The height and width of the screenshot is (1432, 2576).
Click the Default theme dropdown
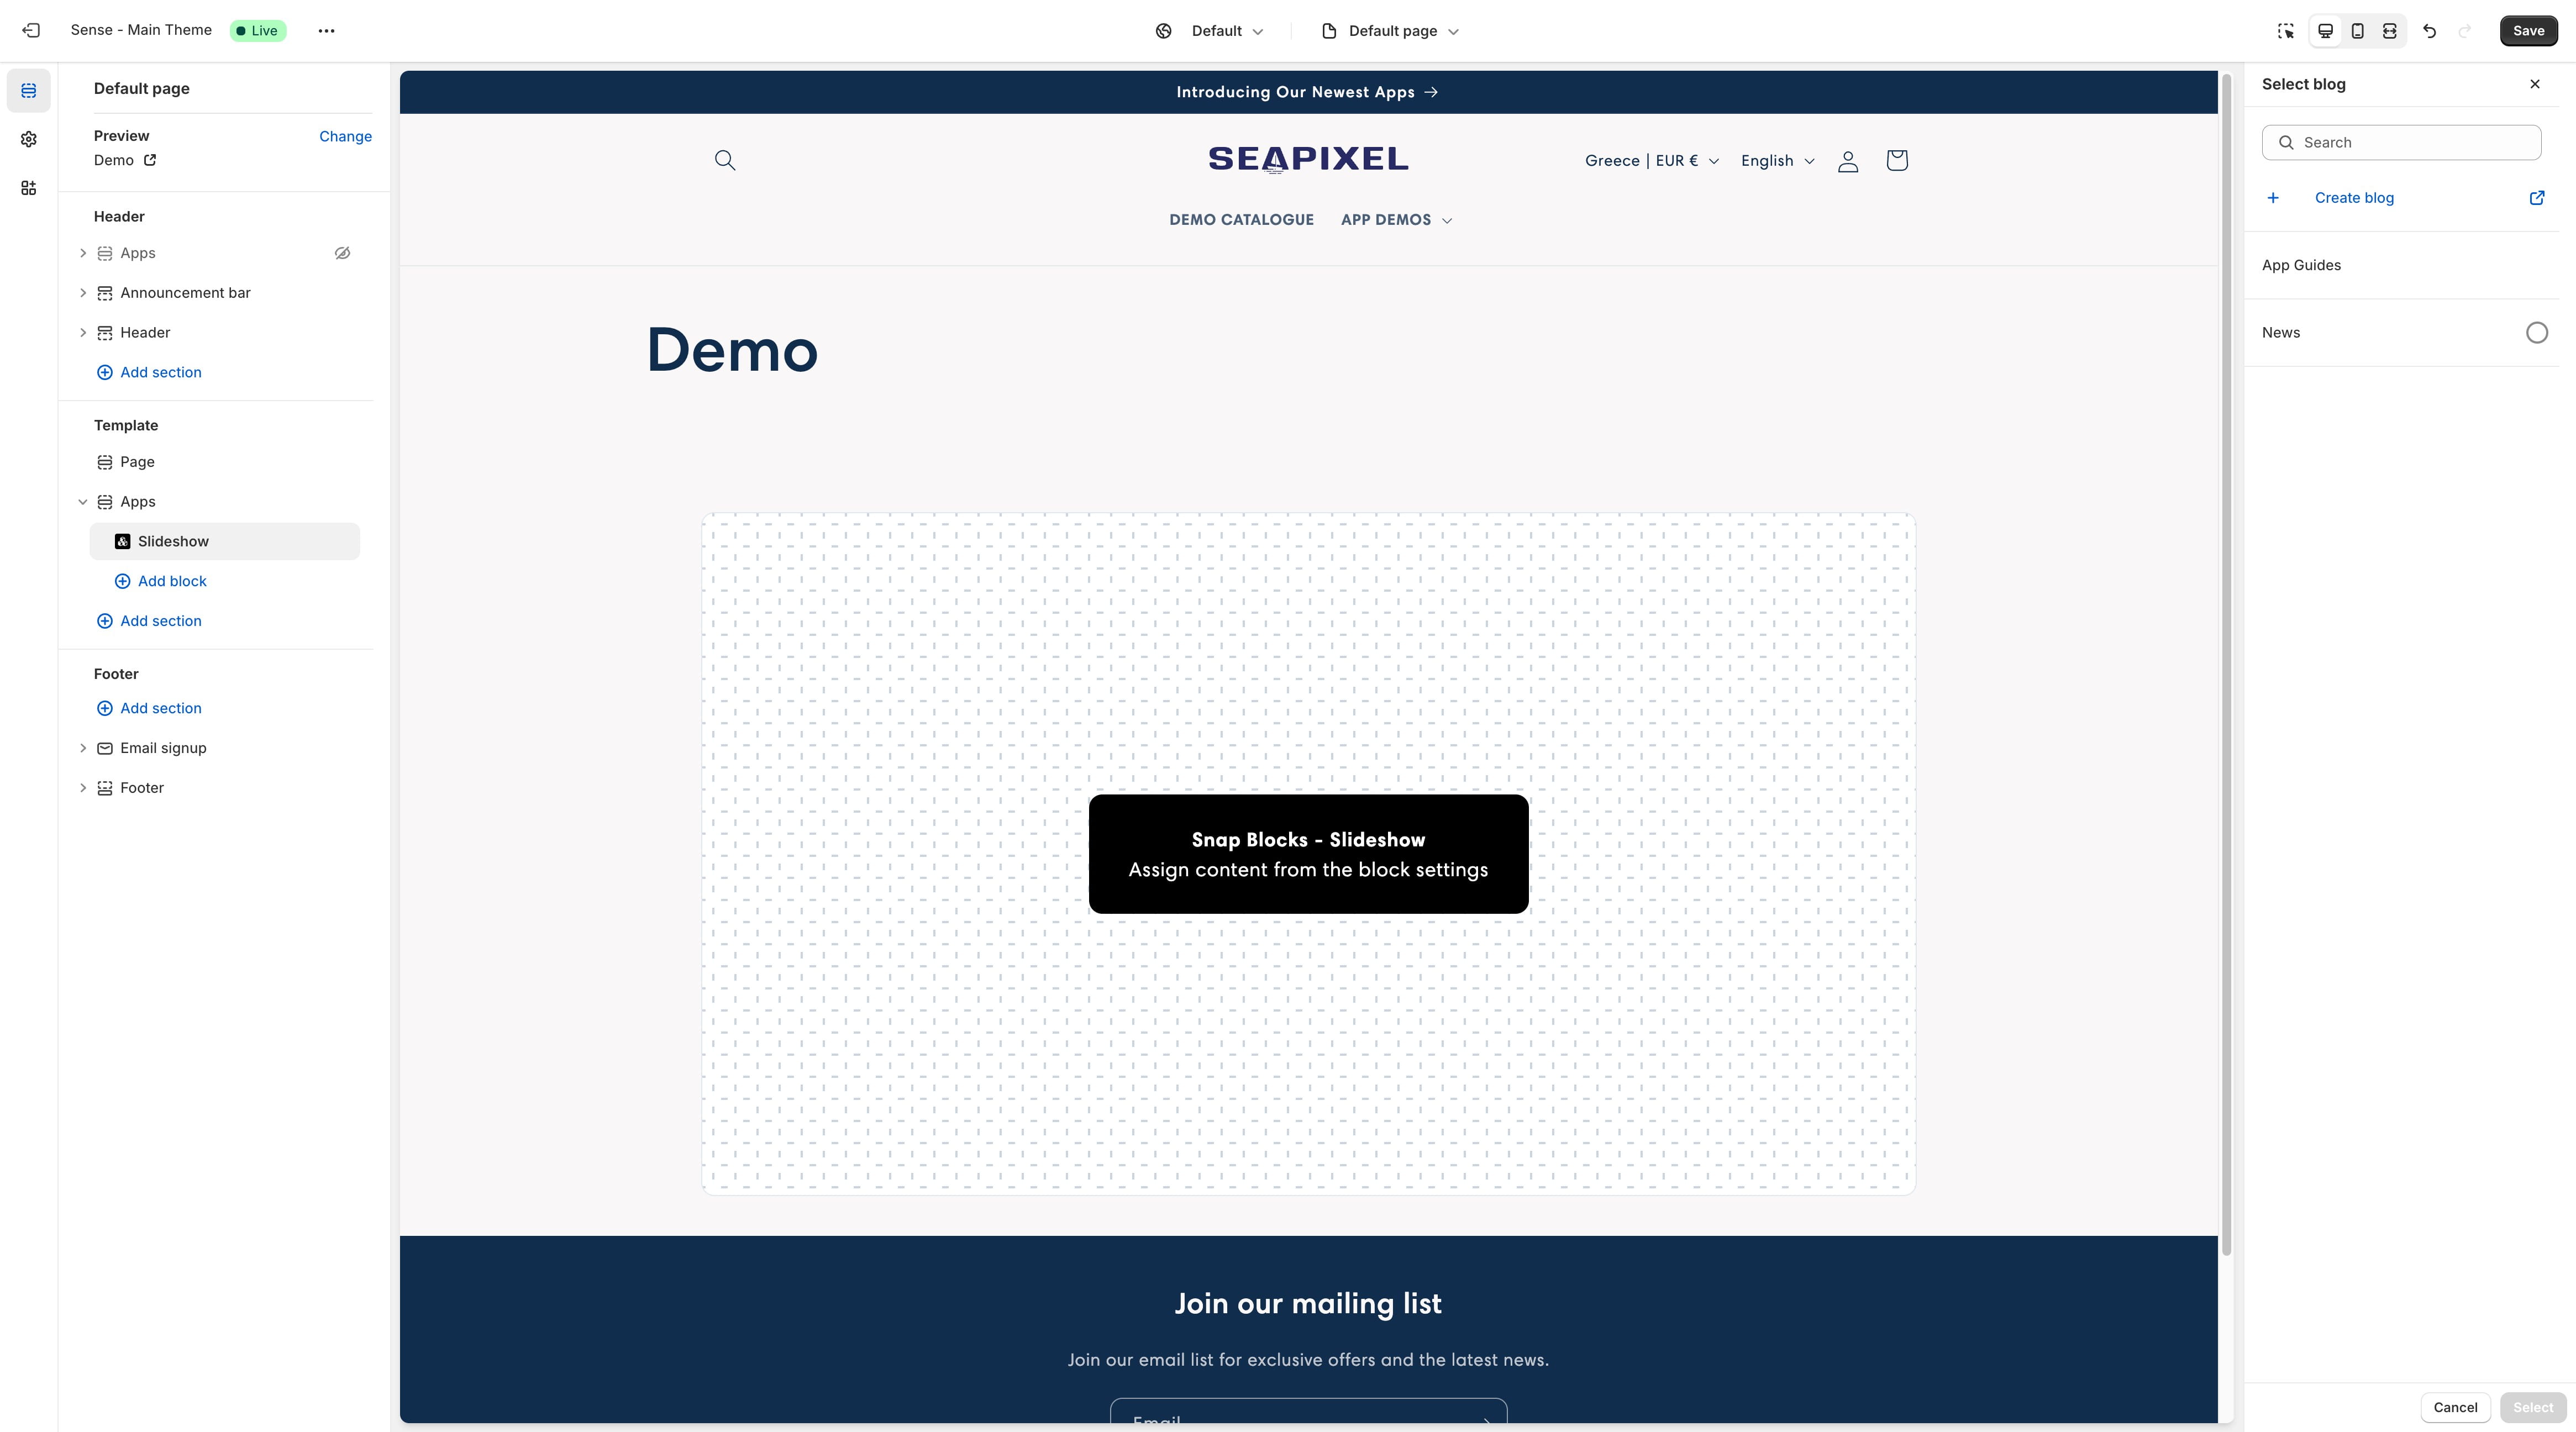click(1211, 30)
